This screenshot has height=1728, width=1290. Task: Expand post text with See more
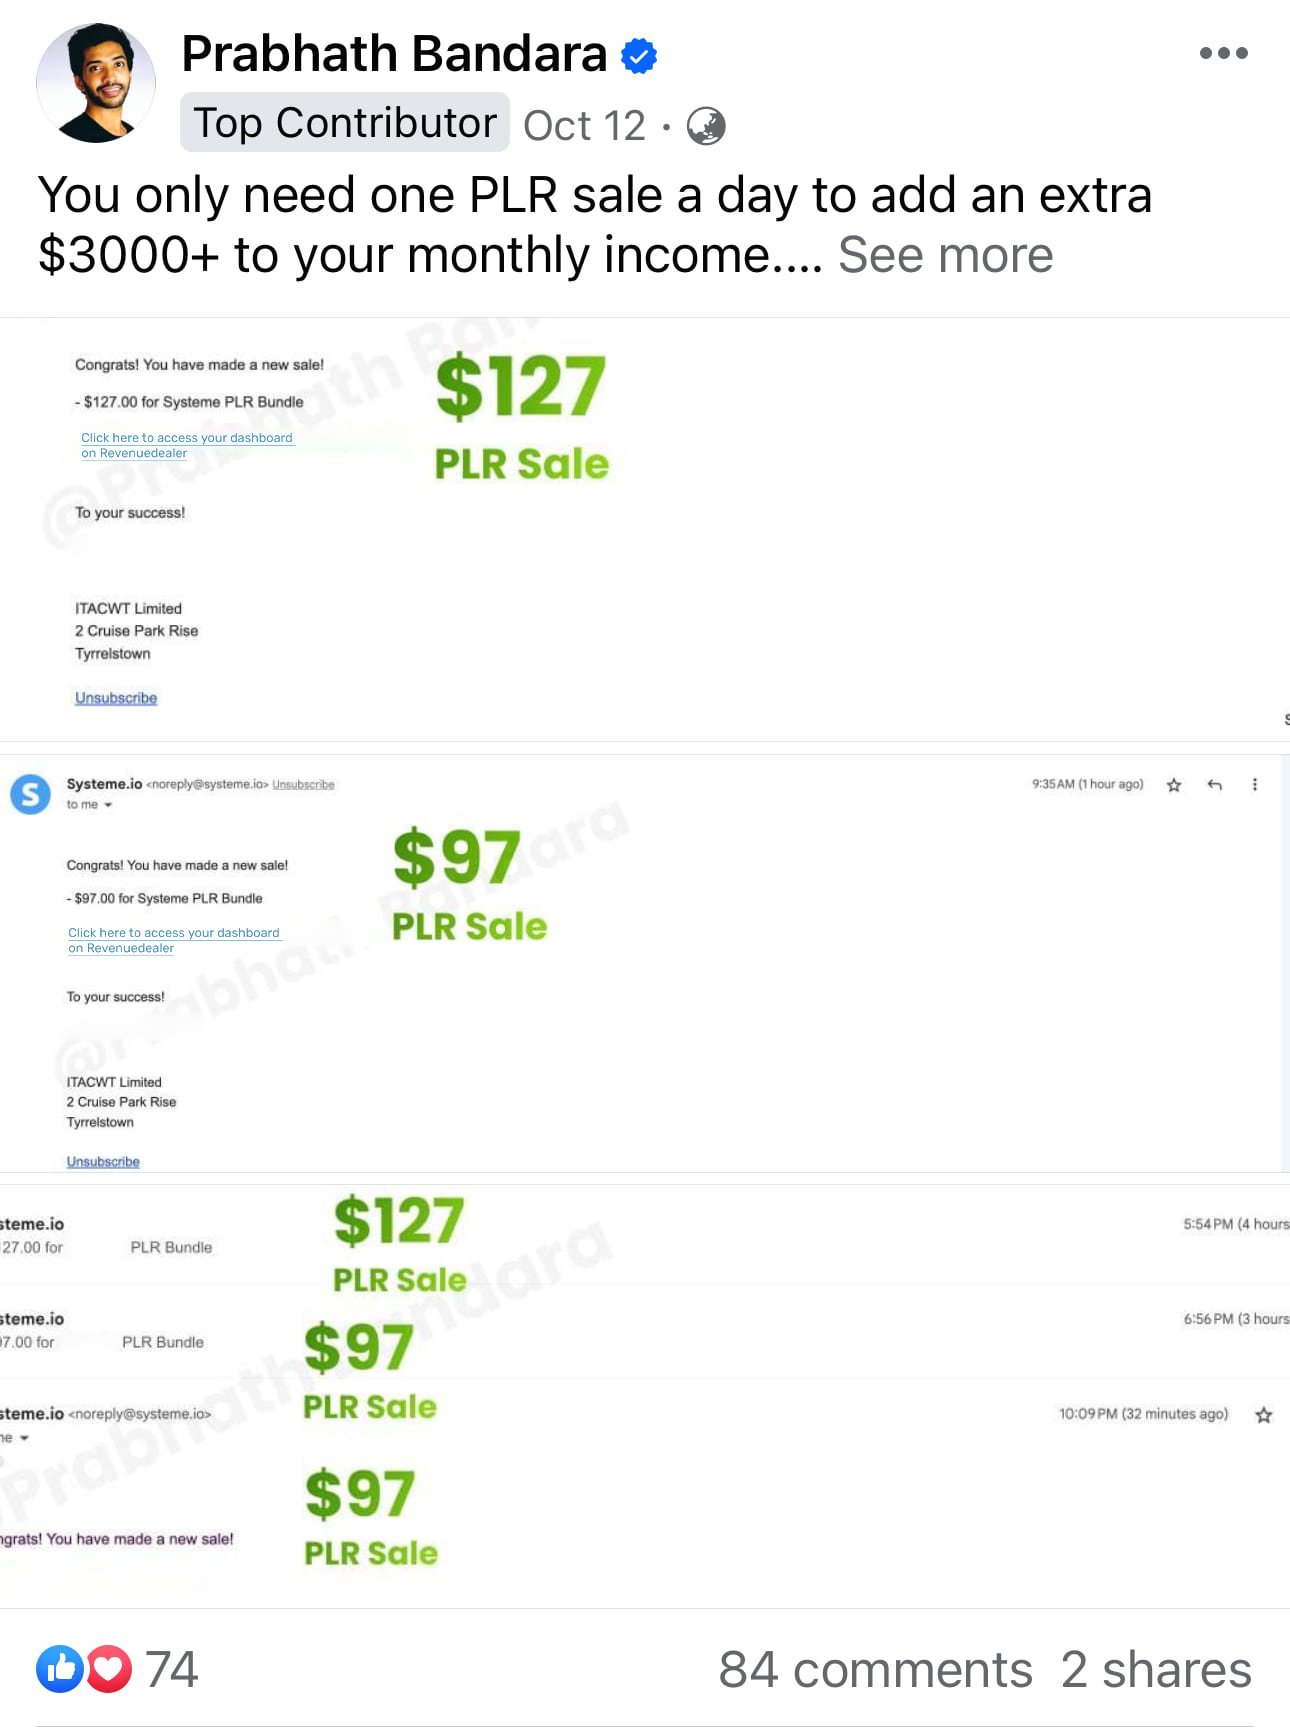point(945,255)
